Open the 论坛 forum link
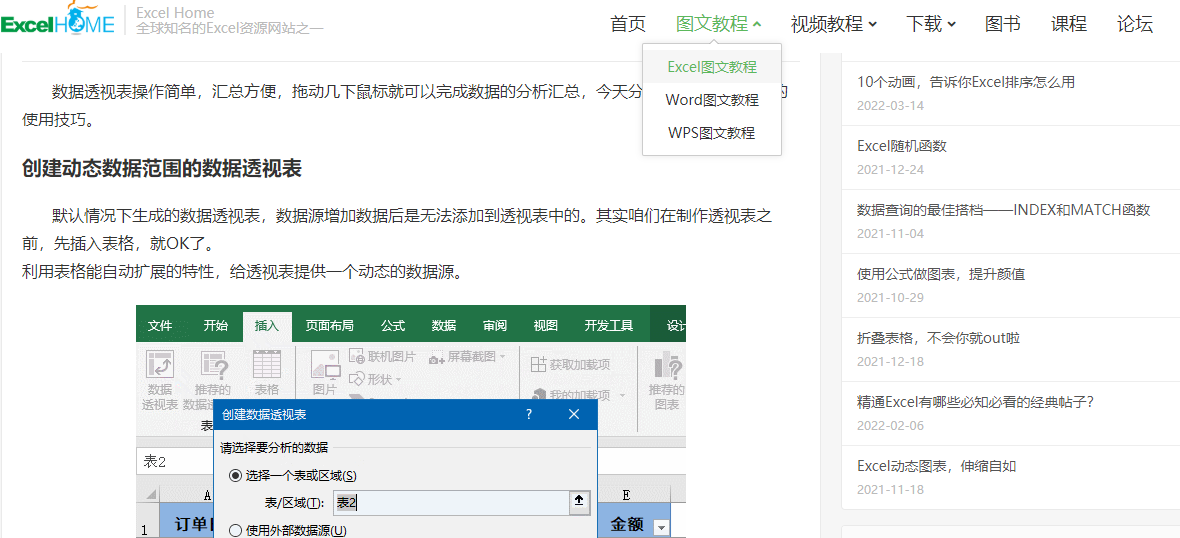This screenshot has width=1180, height=538. [x=1135, y=24]
